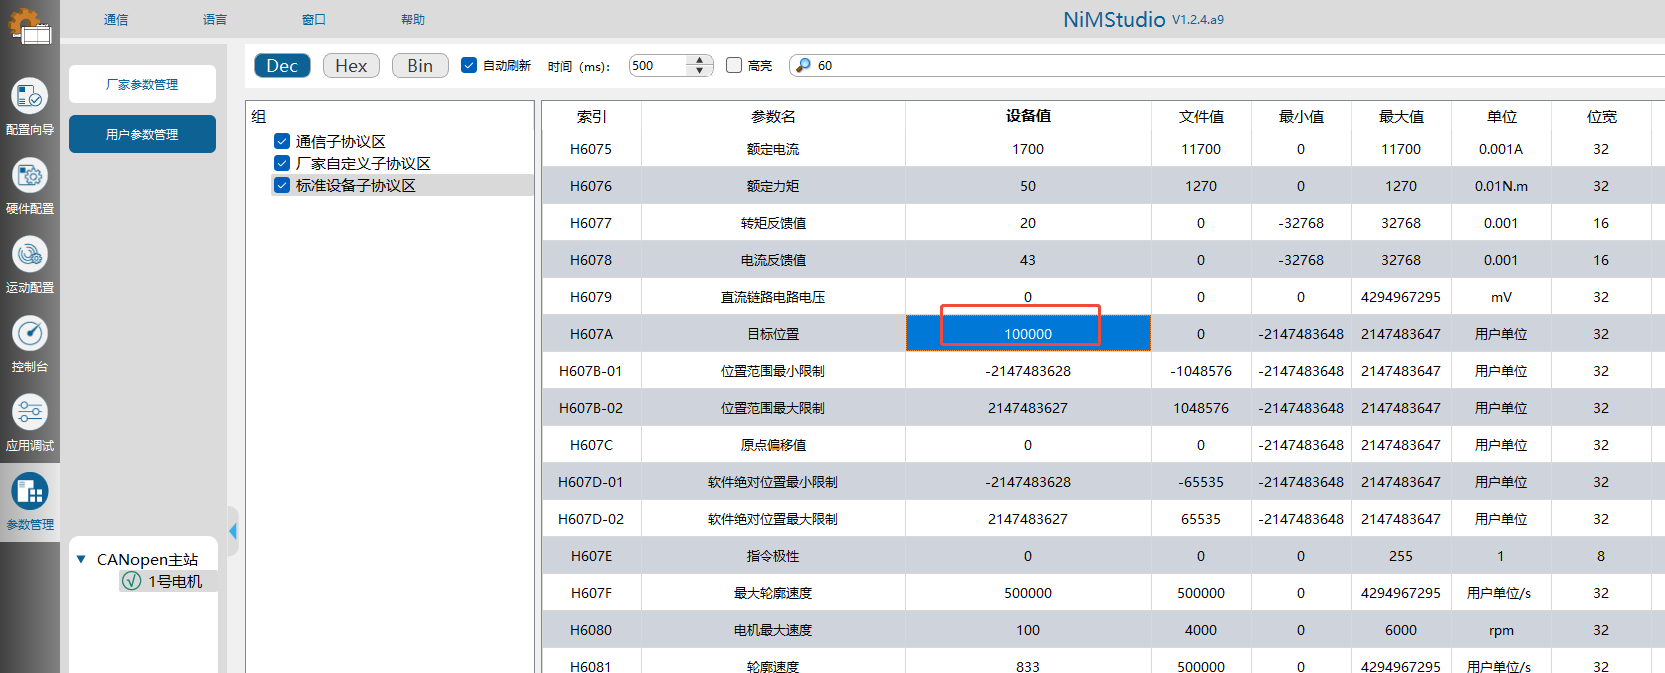Collapse the left panel arrow handle
The width and height of the screenshot is (1665, 673).
click(233, 530)
